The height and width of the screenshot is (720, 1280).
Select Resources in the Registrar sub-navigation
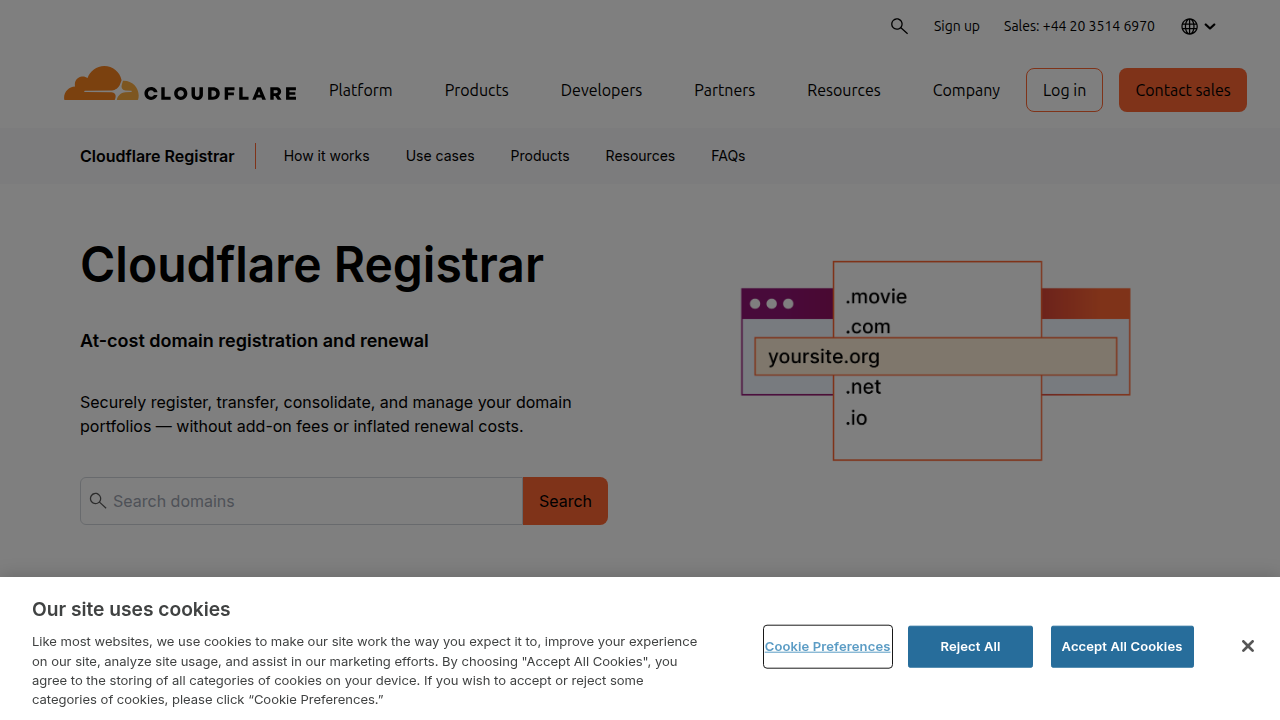tap(640, 156)
